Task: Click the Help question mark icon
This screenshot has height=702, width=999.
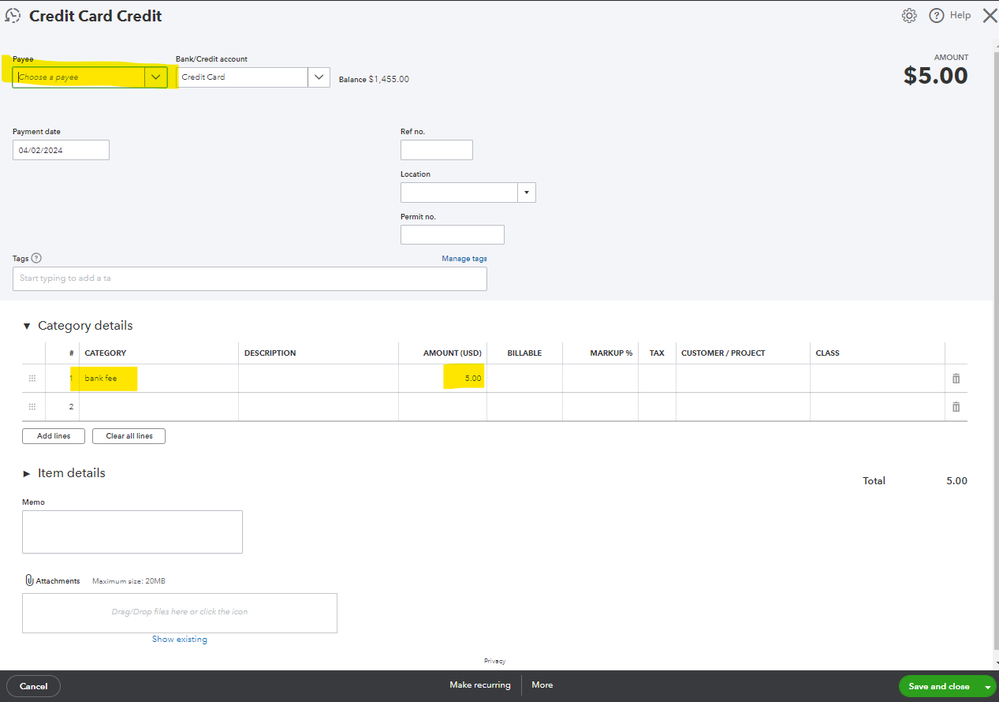Action: 936,15
